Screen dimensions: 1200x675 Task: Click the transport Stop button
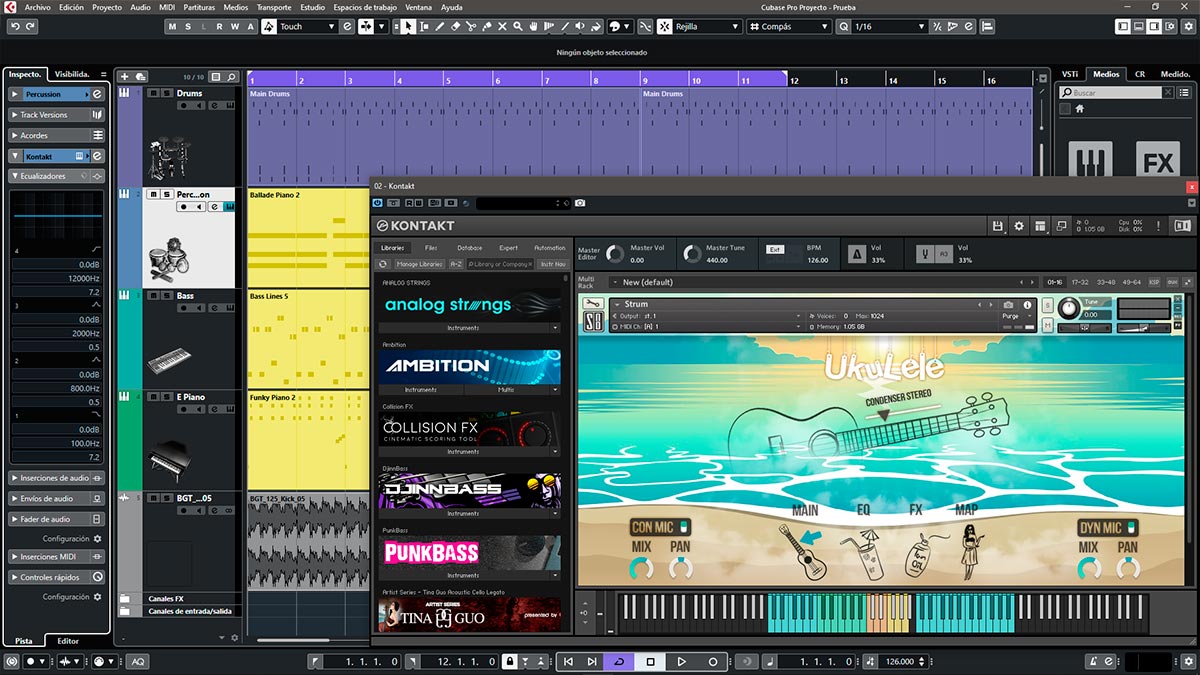650,661
